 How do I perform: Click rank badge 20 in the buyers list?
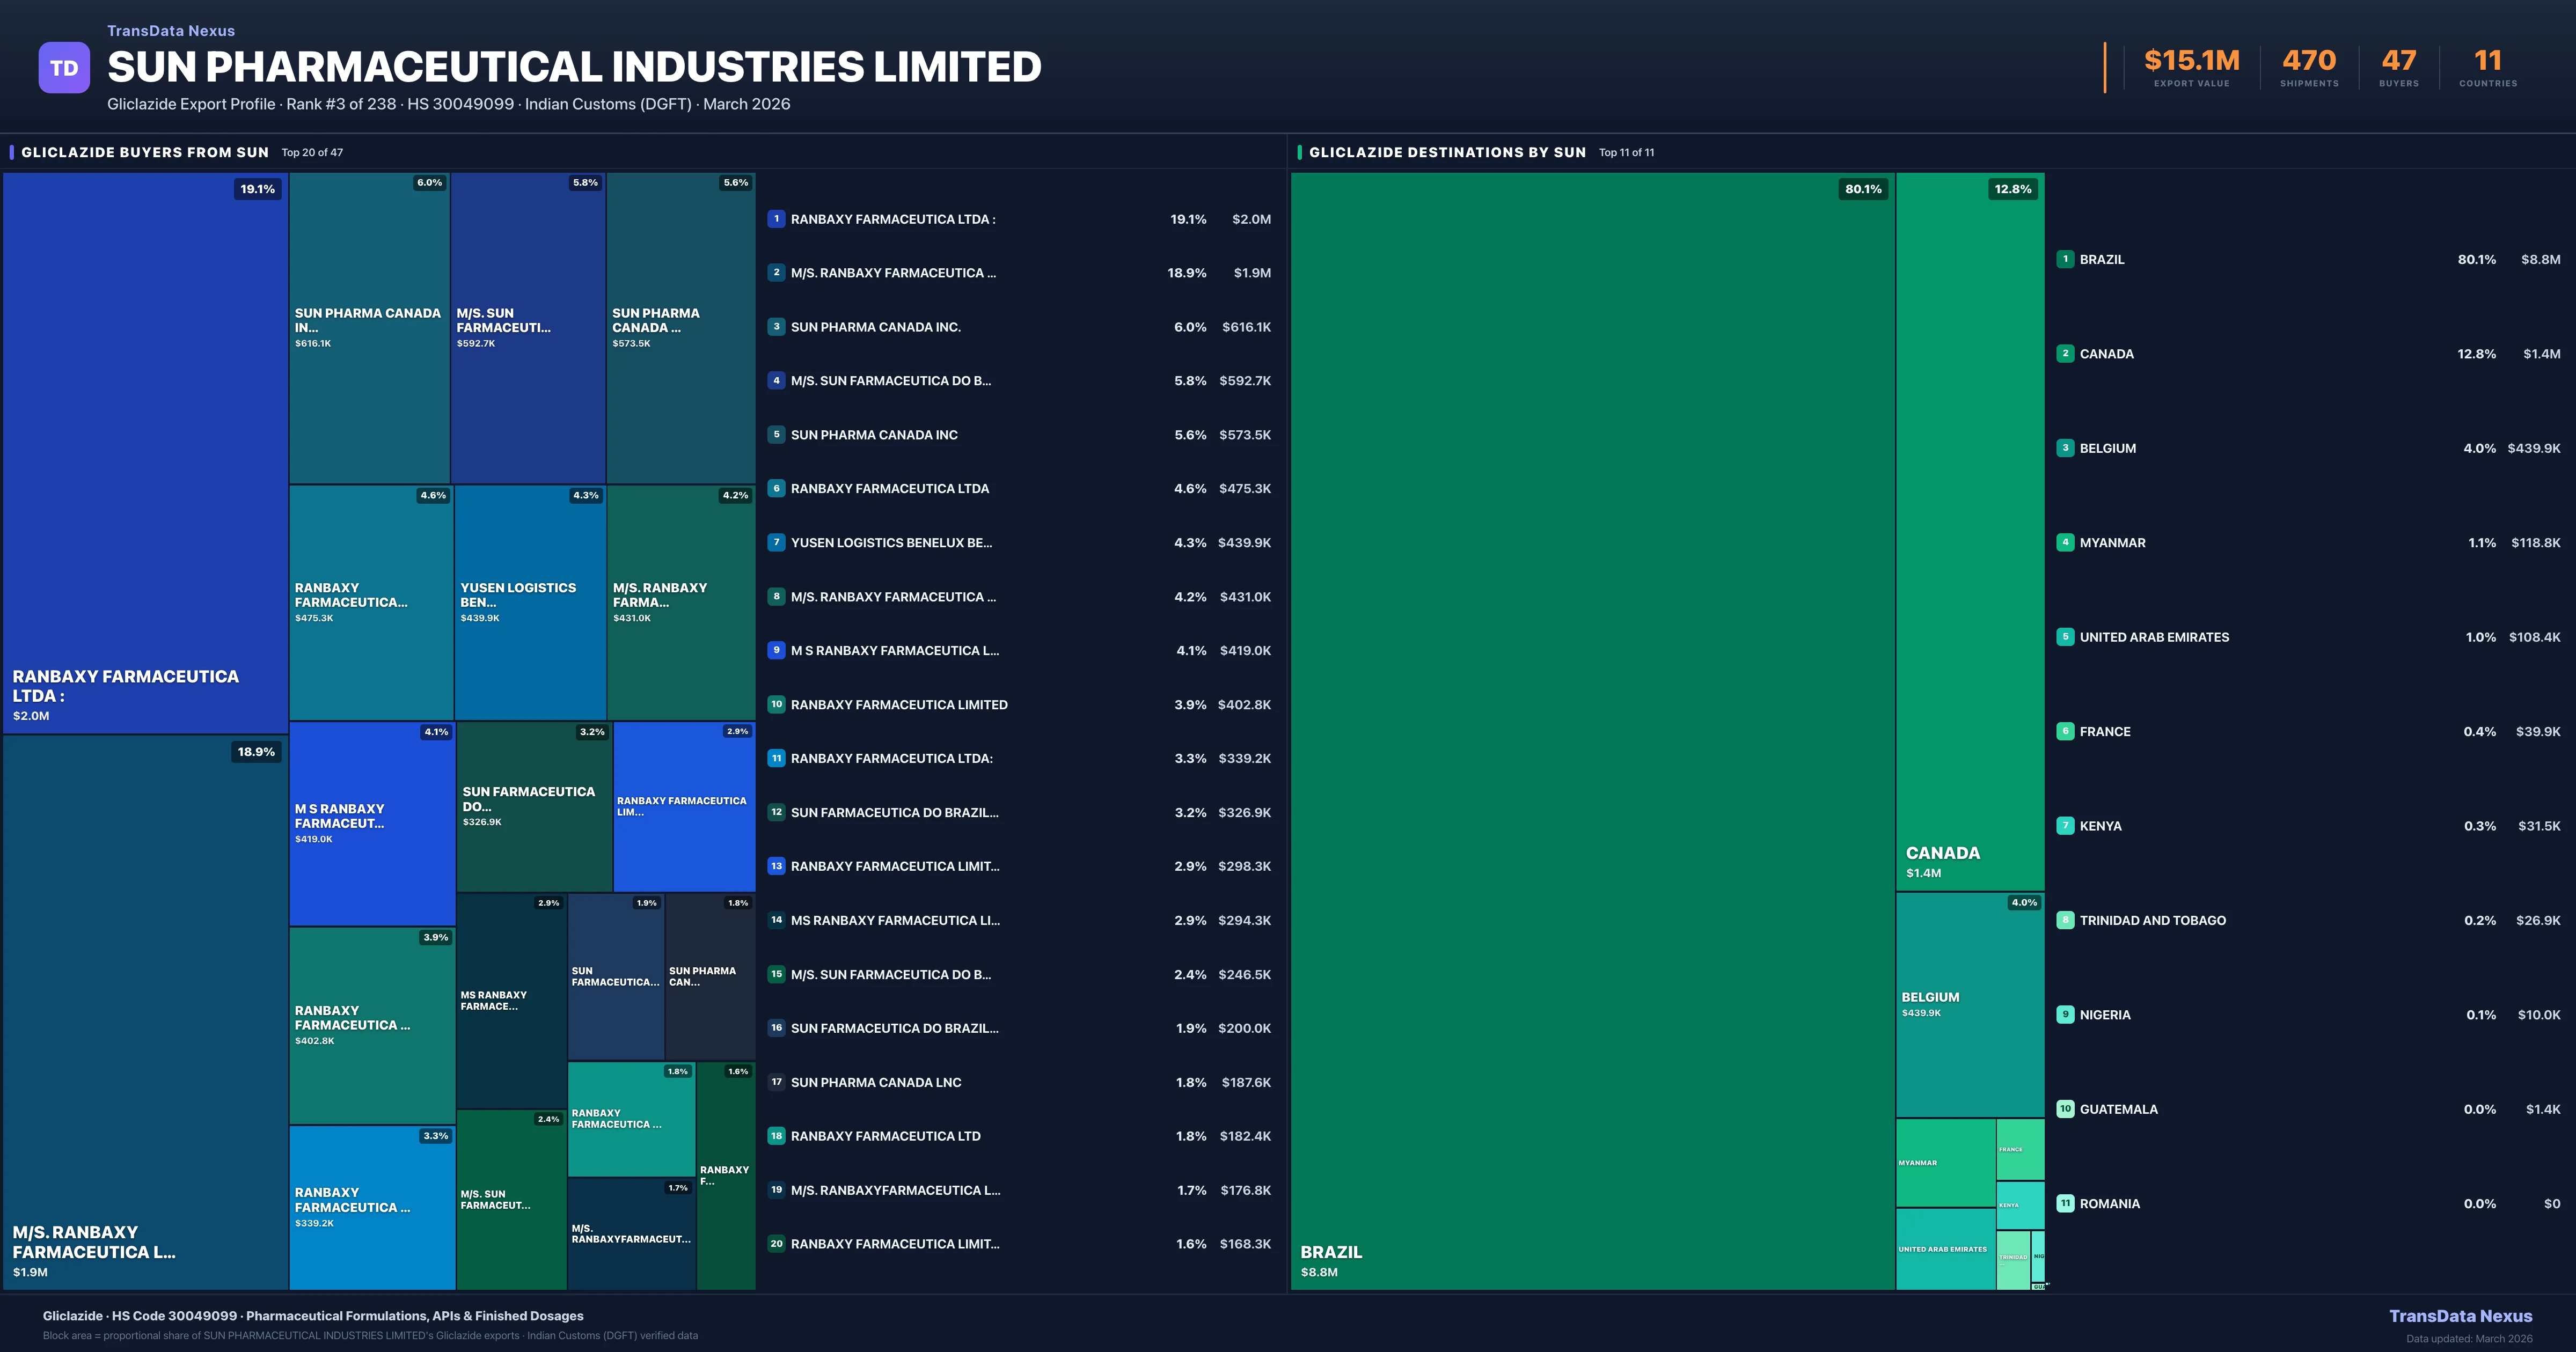[776, 1244]
